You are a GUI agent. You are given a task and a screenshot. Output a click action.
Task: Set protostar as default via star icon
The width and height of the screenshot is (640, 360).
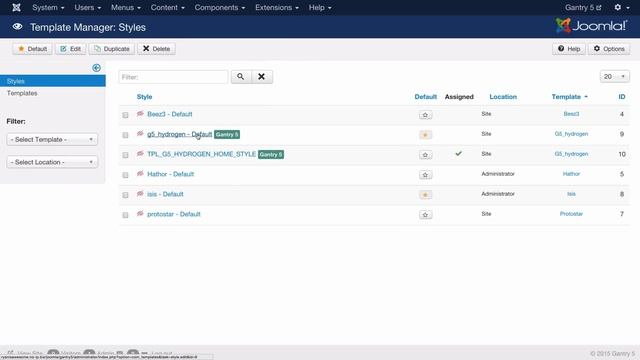click(x=425, y=215)
